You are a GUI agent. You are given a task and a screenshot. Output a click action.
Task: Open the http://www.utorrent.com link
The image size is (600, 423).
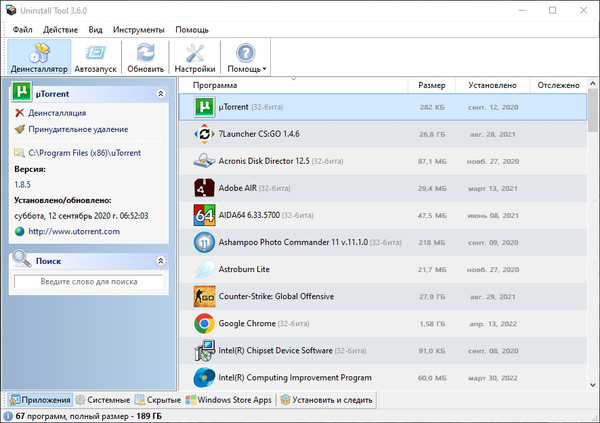[x=74, y=231]
